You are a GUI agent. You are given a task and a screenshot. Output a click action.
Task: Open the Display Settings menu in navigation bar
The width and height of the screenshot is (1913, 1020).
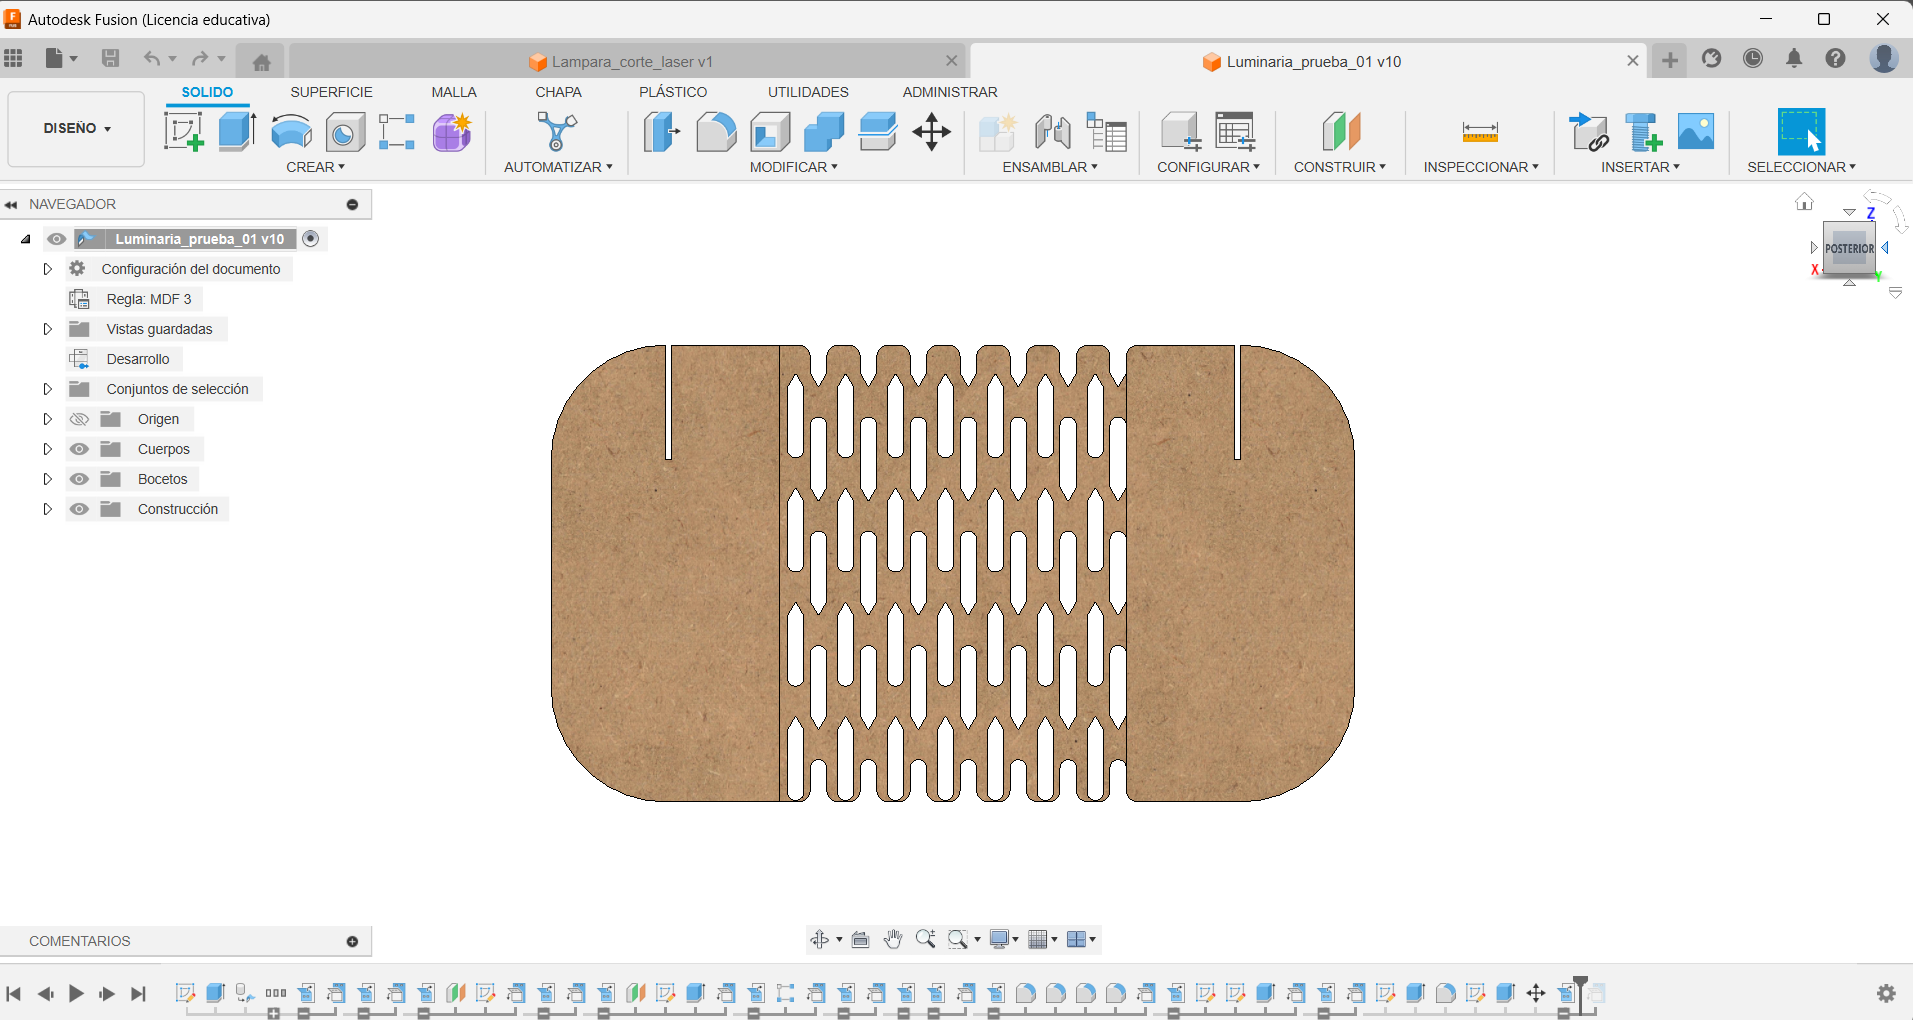tap(1003, 939)
